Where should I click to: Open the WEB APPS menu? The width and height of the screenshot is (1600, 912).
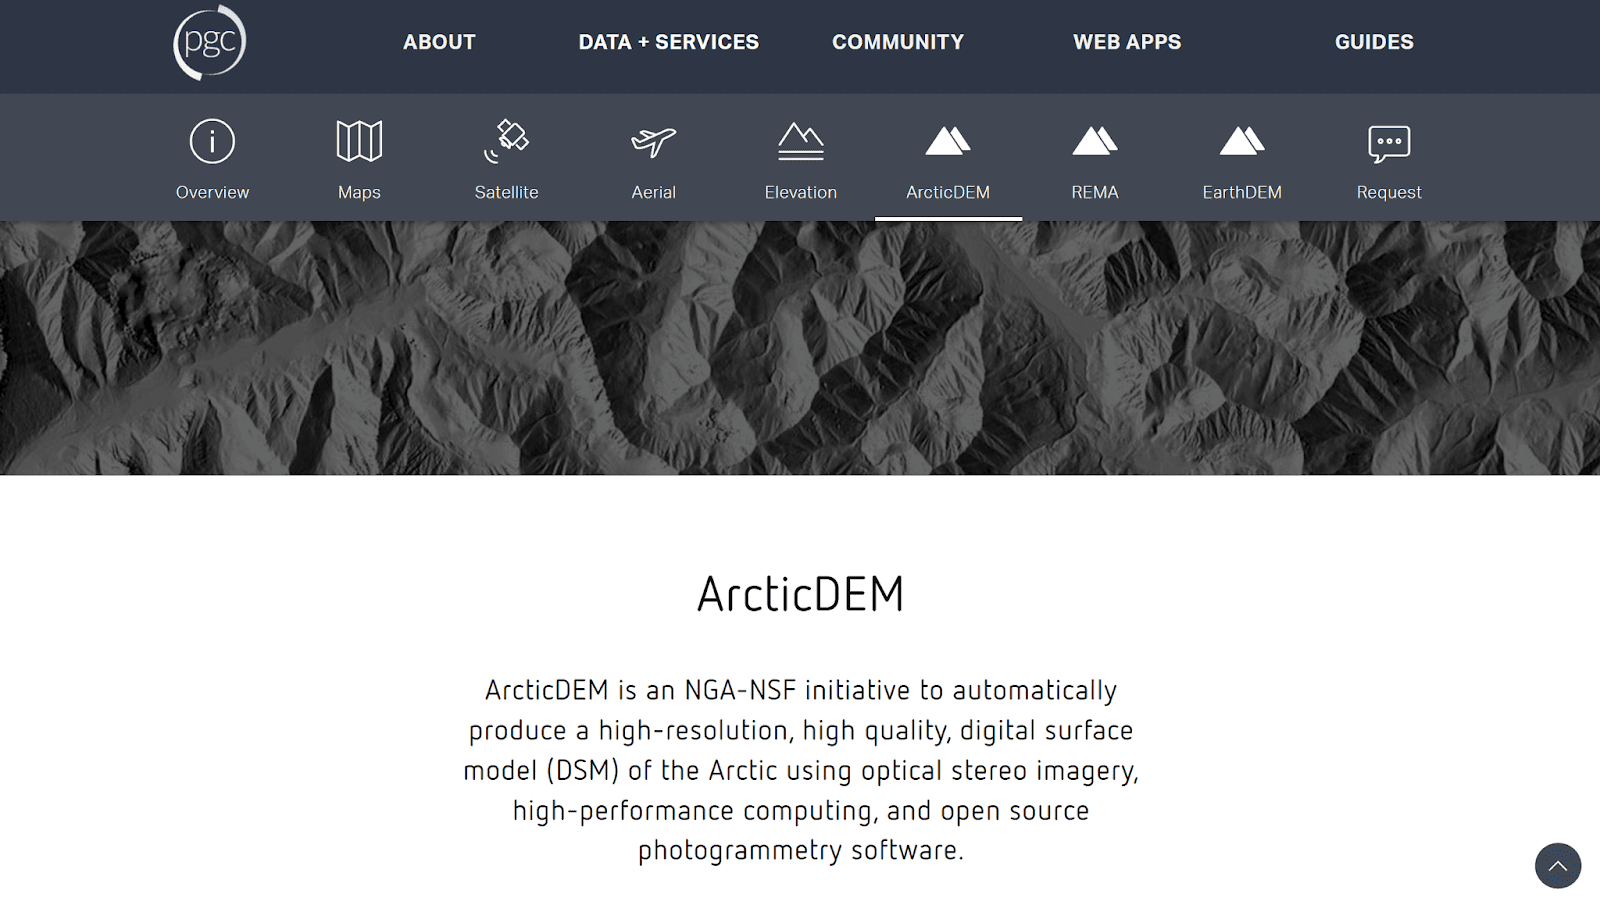1127,42
